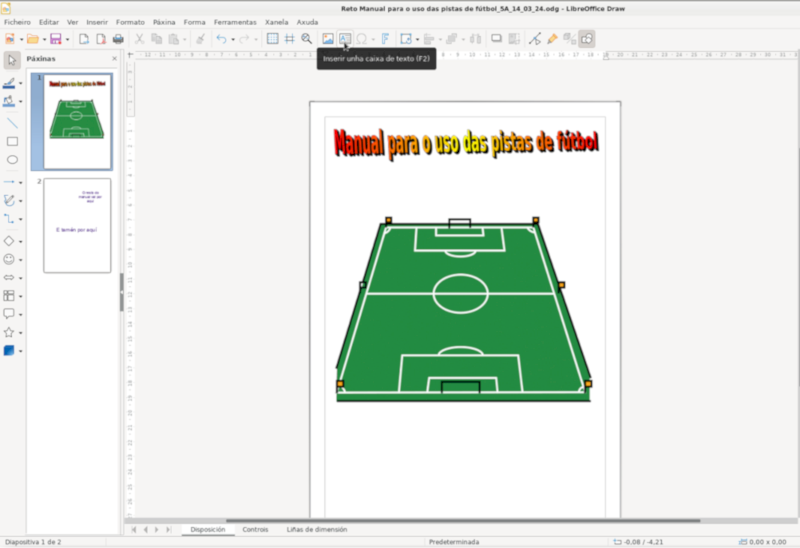Expand the stars and banners shapes dropdown

[x=21, y=332]
